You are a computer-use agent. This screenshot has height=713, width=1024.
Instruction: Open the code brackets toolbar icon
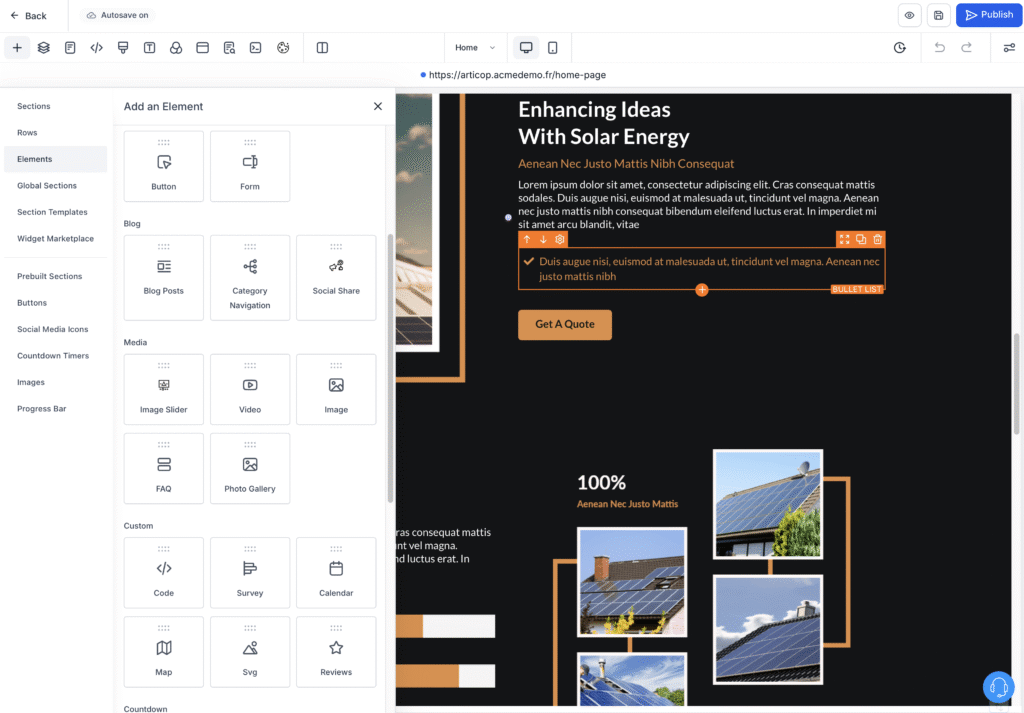click(x=97, y=48)
